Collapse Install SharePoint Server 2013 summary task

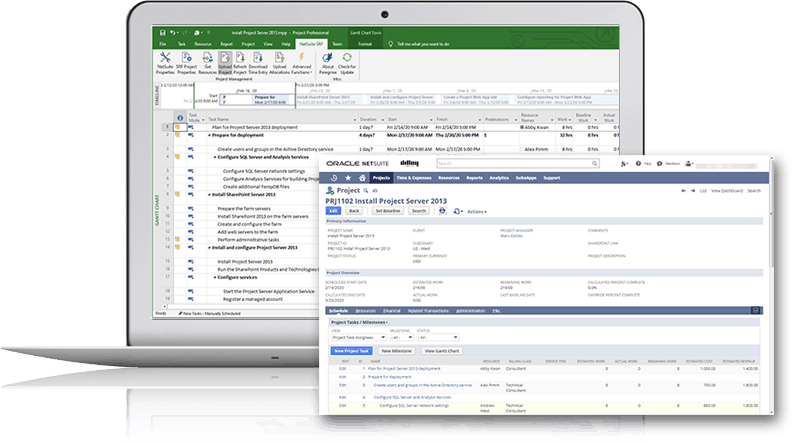[x=209, y=194]
